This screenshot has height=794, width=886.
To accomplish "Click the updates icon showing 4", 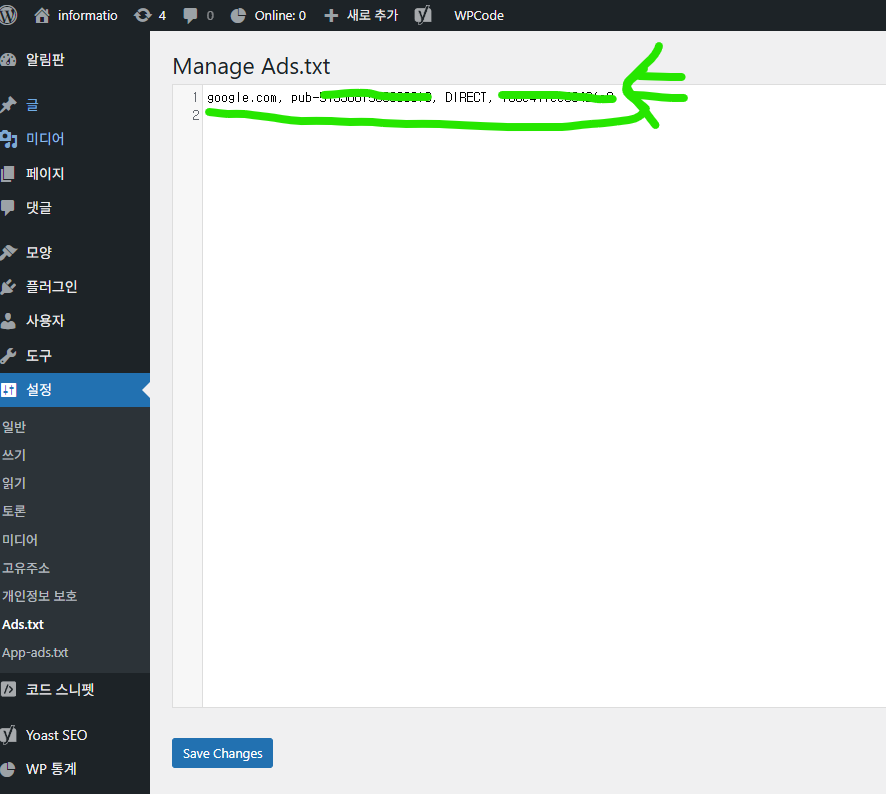I will pyautogui.click(x=143, y=15).
